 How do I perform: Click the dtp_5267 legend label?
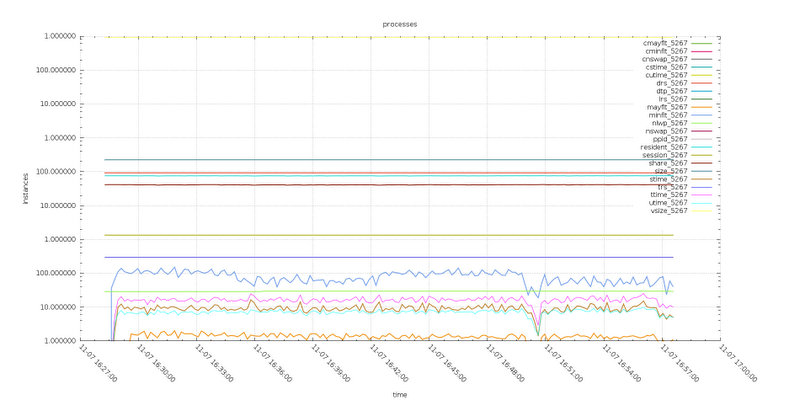tap(670, 91)
